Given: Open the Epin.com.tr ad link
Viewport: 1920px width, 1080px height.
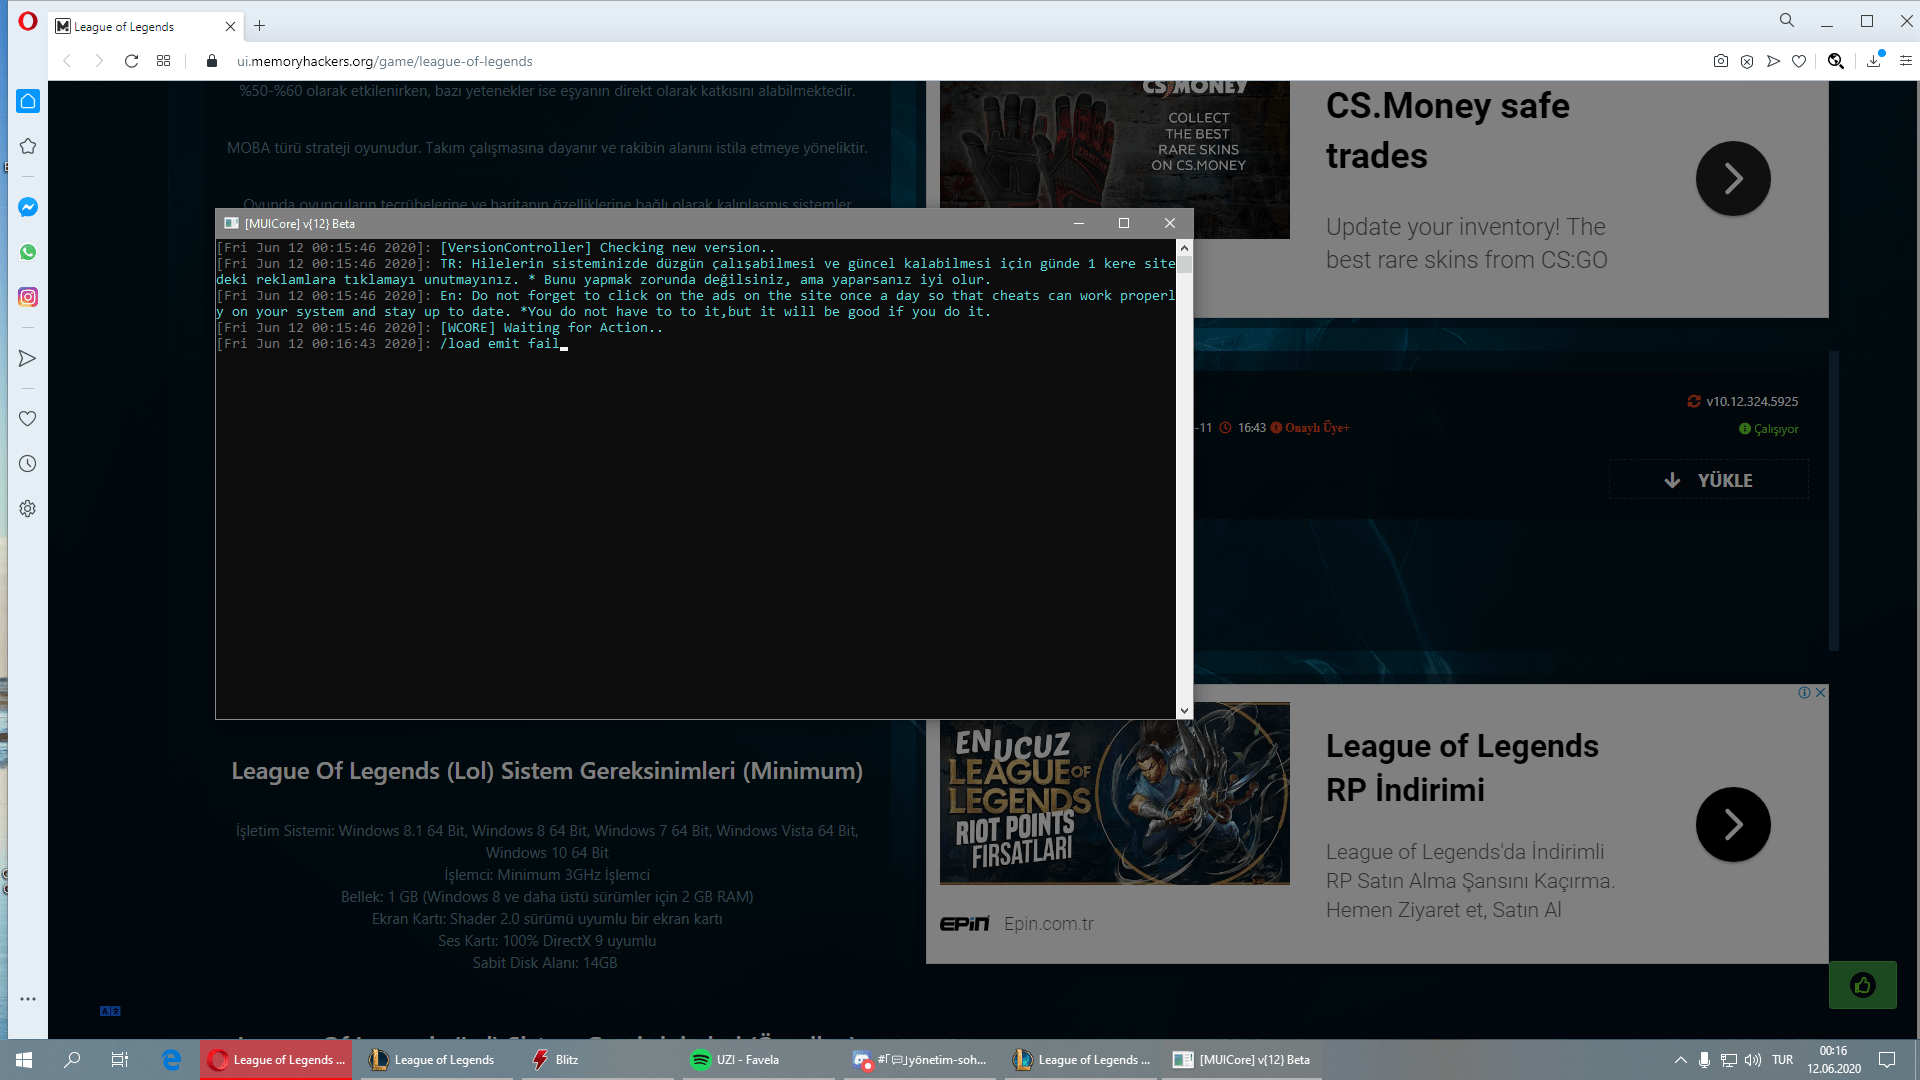Looking at the screenshot, I should point(1049,924).
